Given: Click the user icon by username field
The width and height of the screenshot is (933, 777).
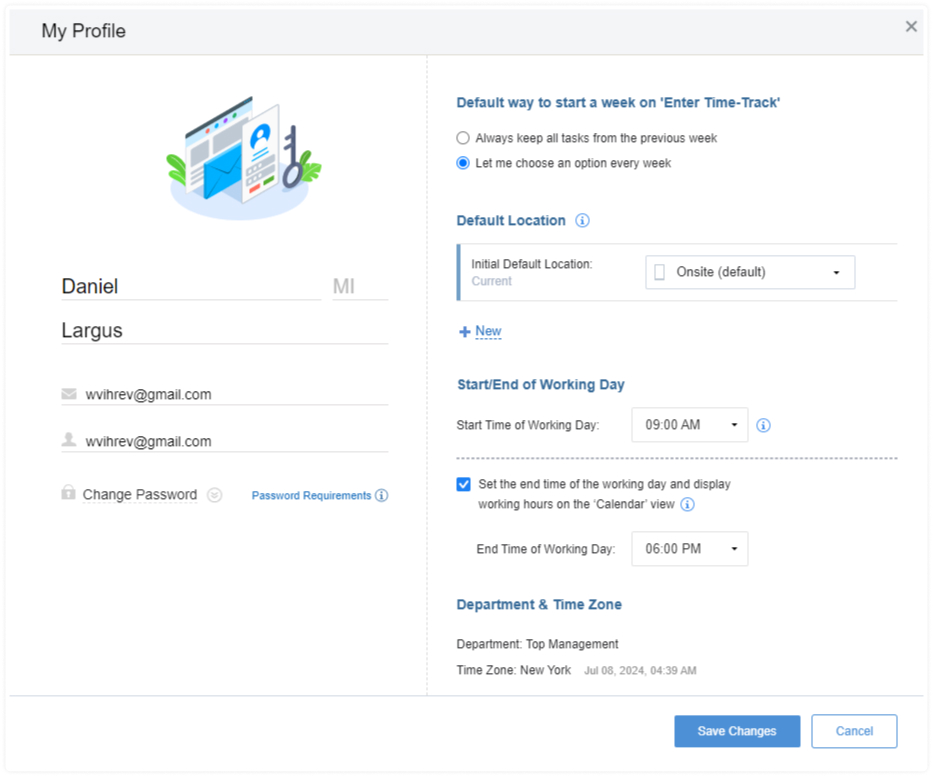Looking at the screenshot, I should pyautogui.click(x=69, y=440).
